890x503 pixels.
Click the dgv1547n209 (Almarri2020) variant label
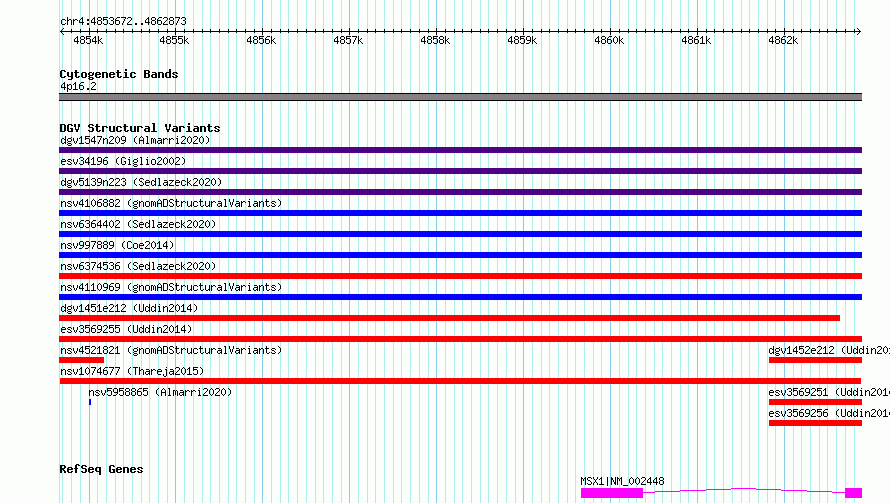[135, 140]
